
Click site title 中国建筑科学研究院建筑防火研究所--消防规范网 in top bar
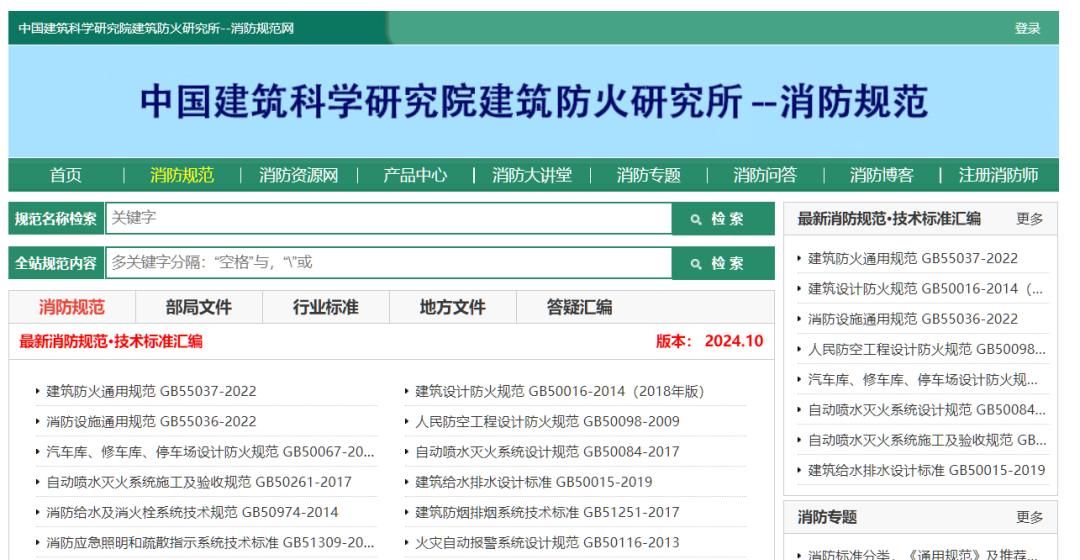(156, 28)
